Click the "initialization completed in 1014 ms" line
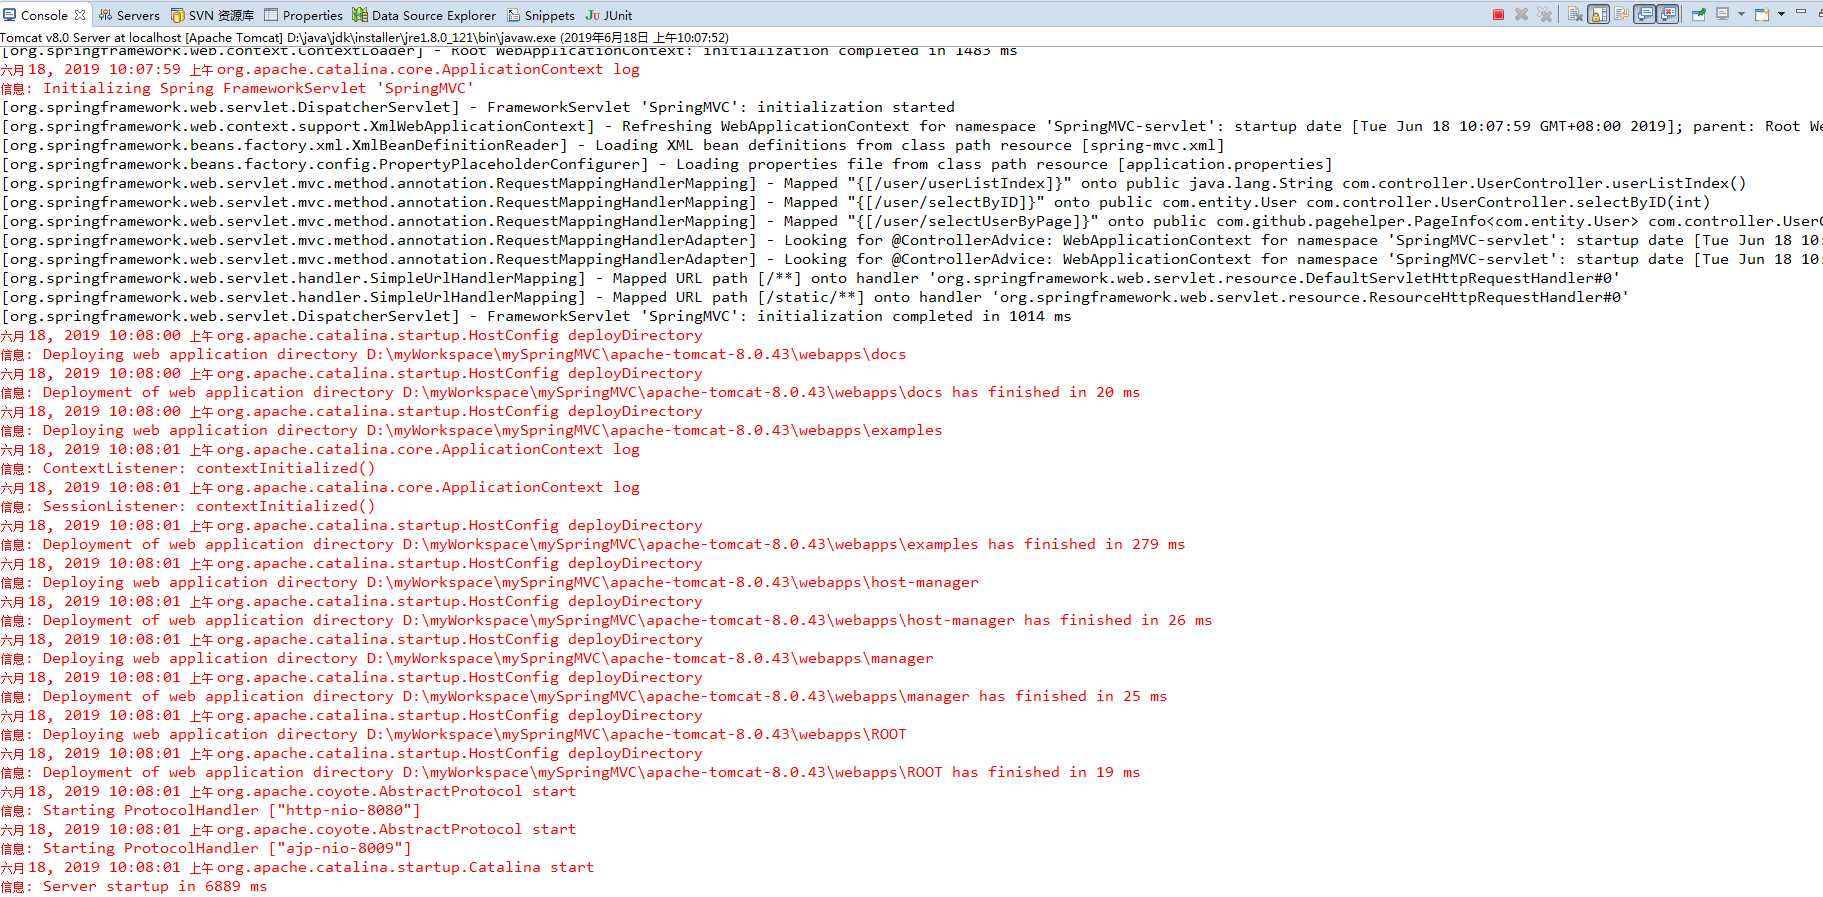Screen dimensions: 1823x897 click(x=536, y=316)
